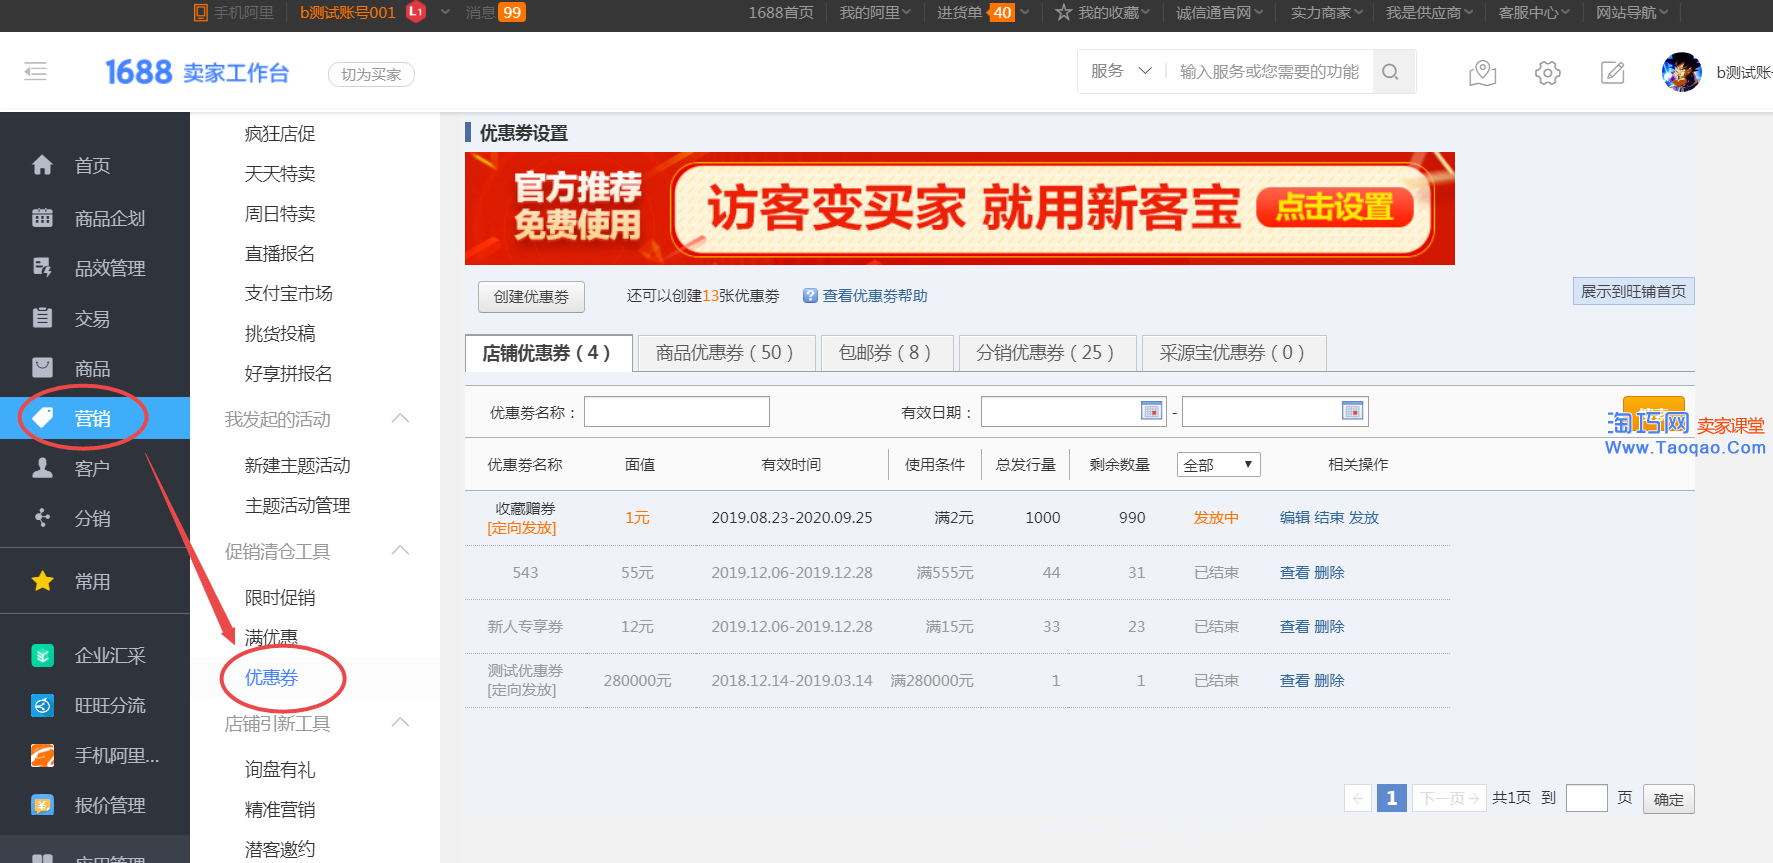Open the 服务 search category dropdown
This screenshot has height=863, width=1773.
[x=1121, y=72]
